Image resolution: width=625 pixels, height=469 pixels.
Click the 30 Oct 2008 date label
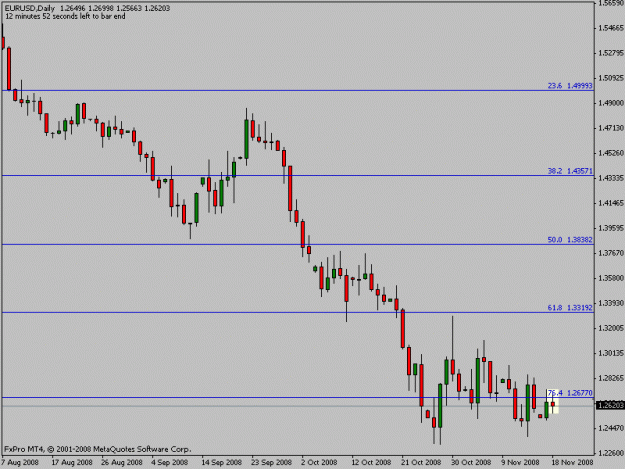471,463
